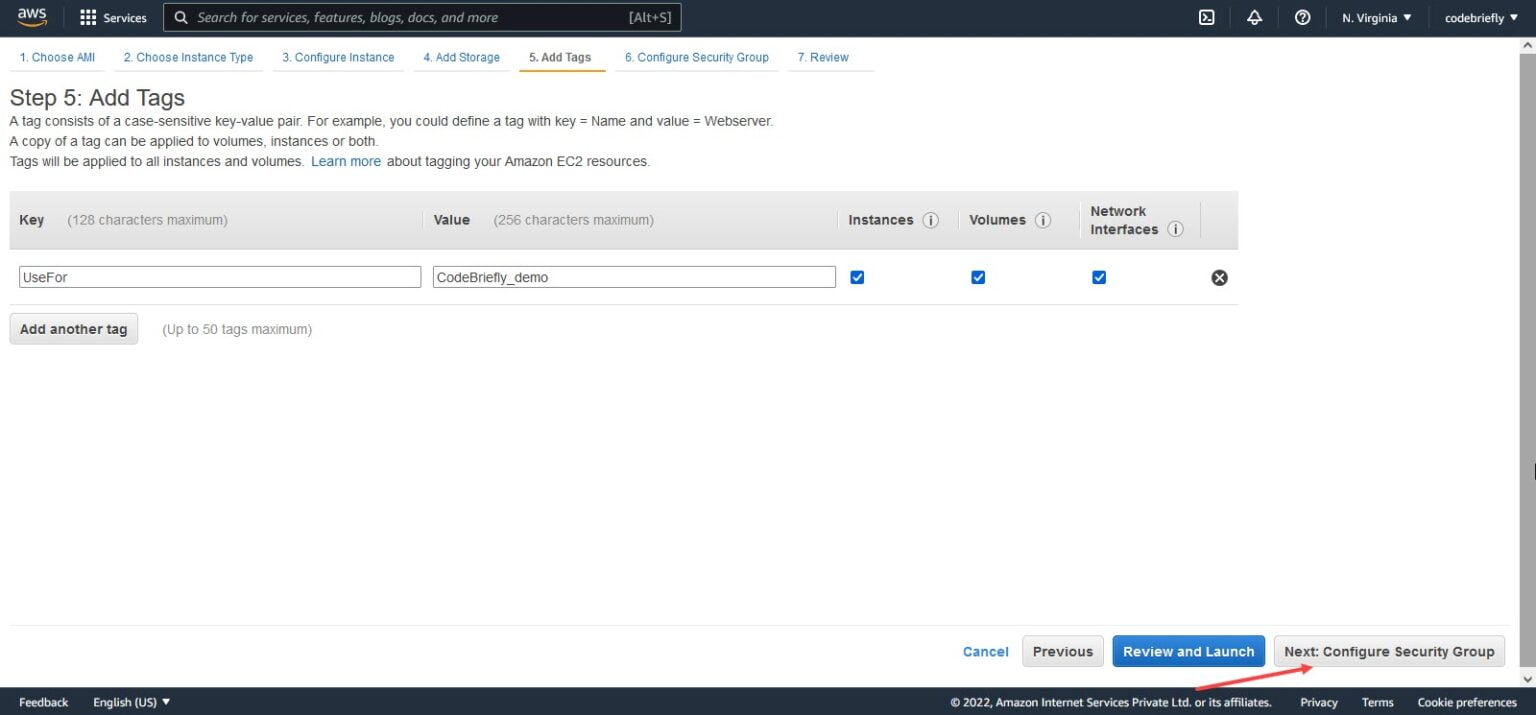Click the Review and Launch button

point(1188,651)
